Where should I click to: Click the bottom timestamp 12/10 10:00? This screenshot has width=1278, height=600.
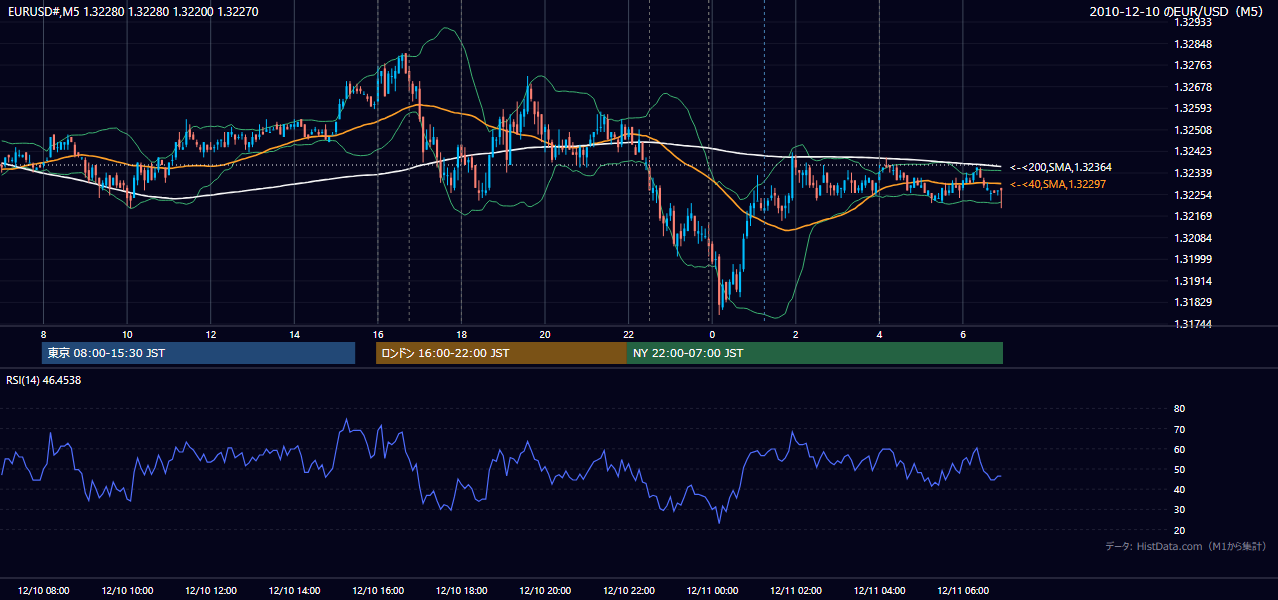[x=127, y=591]
